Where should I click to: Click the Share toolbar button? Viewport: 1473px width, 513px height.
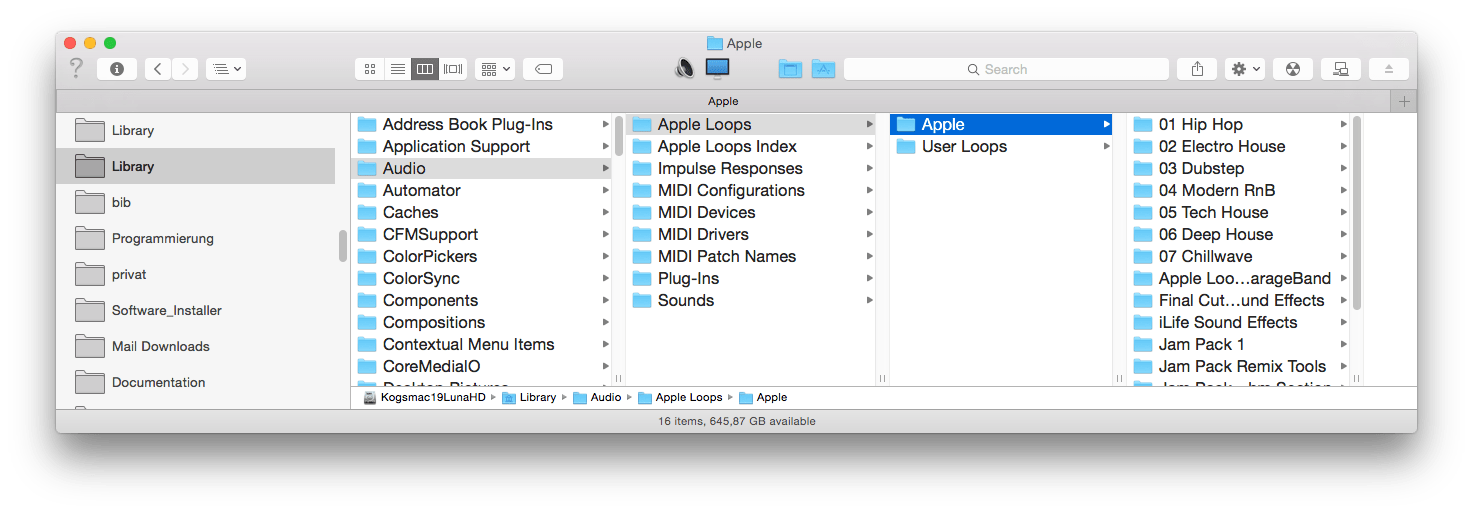point(1197,69)
